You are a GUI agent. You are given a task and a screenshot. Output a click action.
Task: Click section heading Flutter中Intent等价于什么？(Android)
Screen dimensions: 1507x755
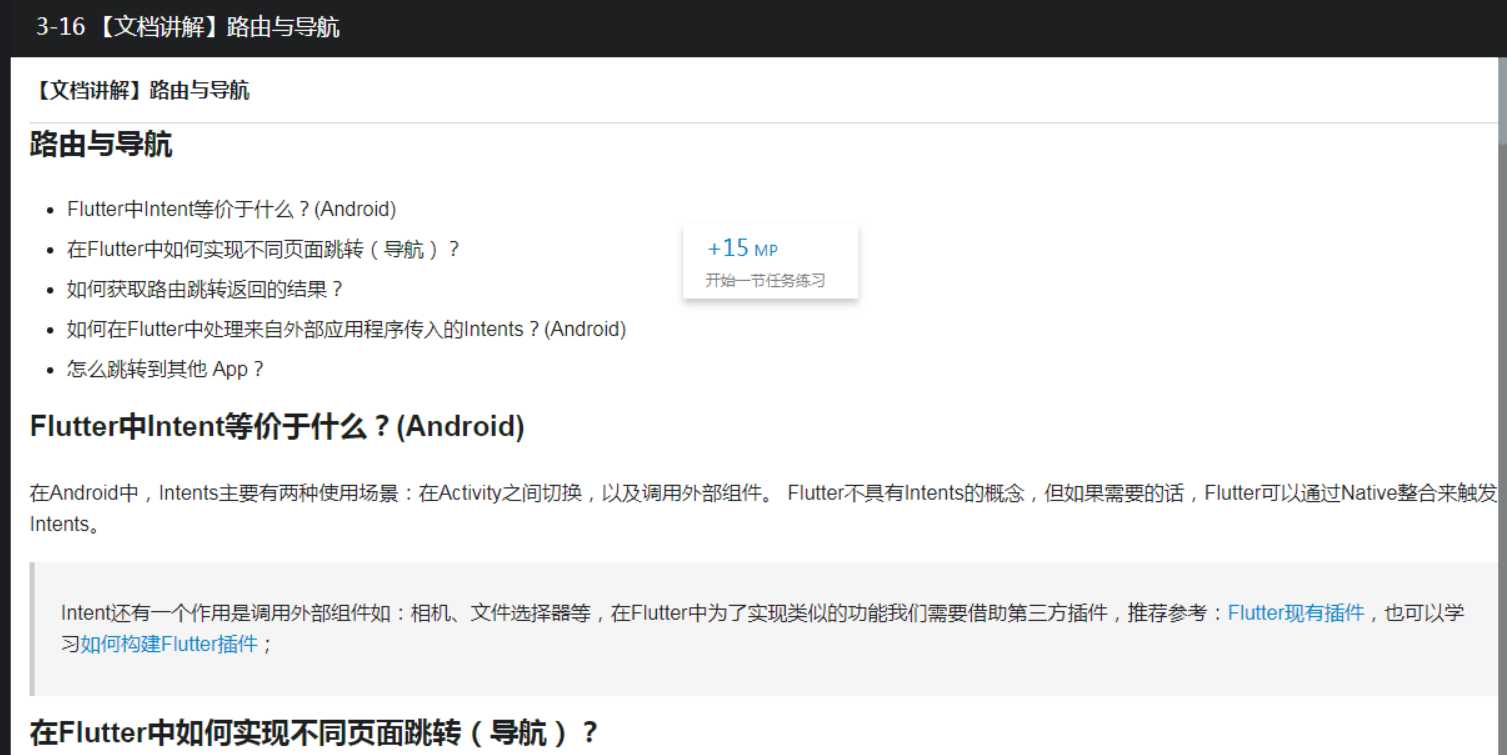point(277,426)
